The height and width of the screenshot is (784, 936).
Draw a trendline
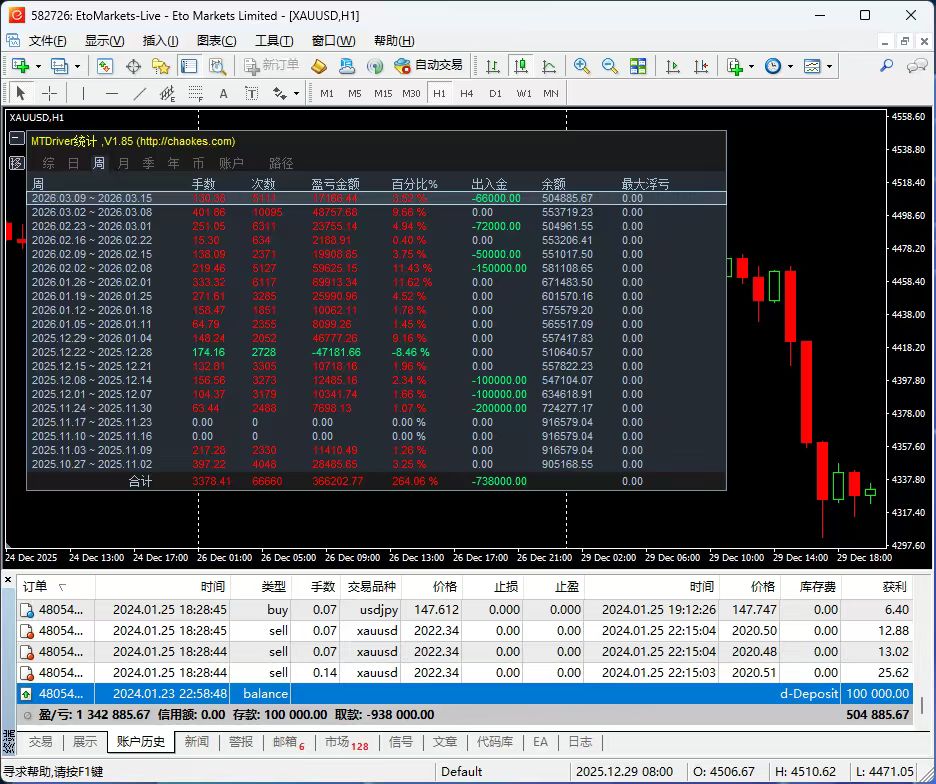coord(140,93)
